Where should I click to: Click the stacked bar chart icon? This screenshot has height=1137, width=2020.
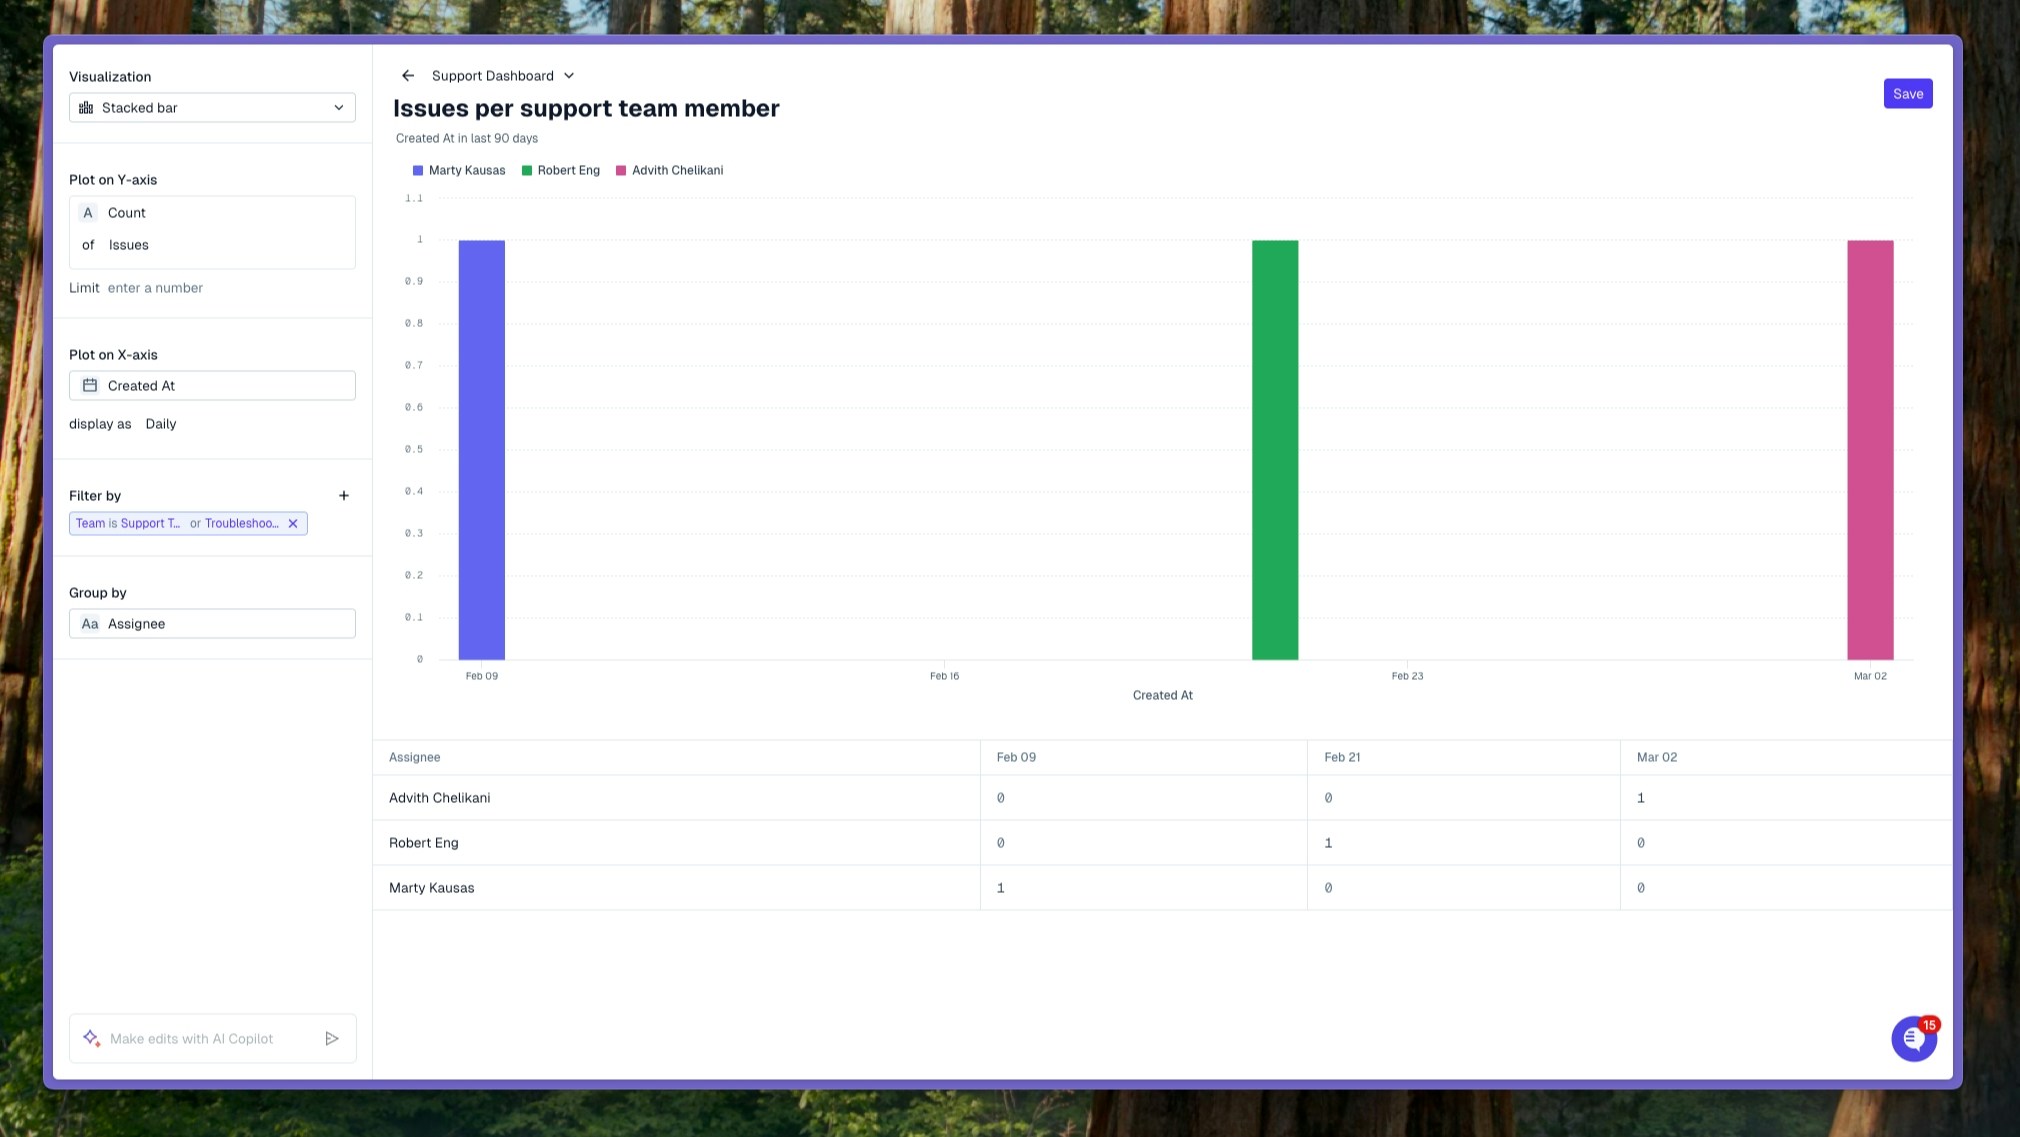[86, 108]
